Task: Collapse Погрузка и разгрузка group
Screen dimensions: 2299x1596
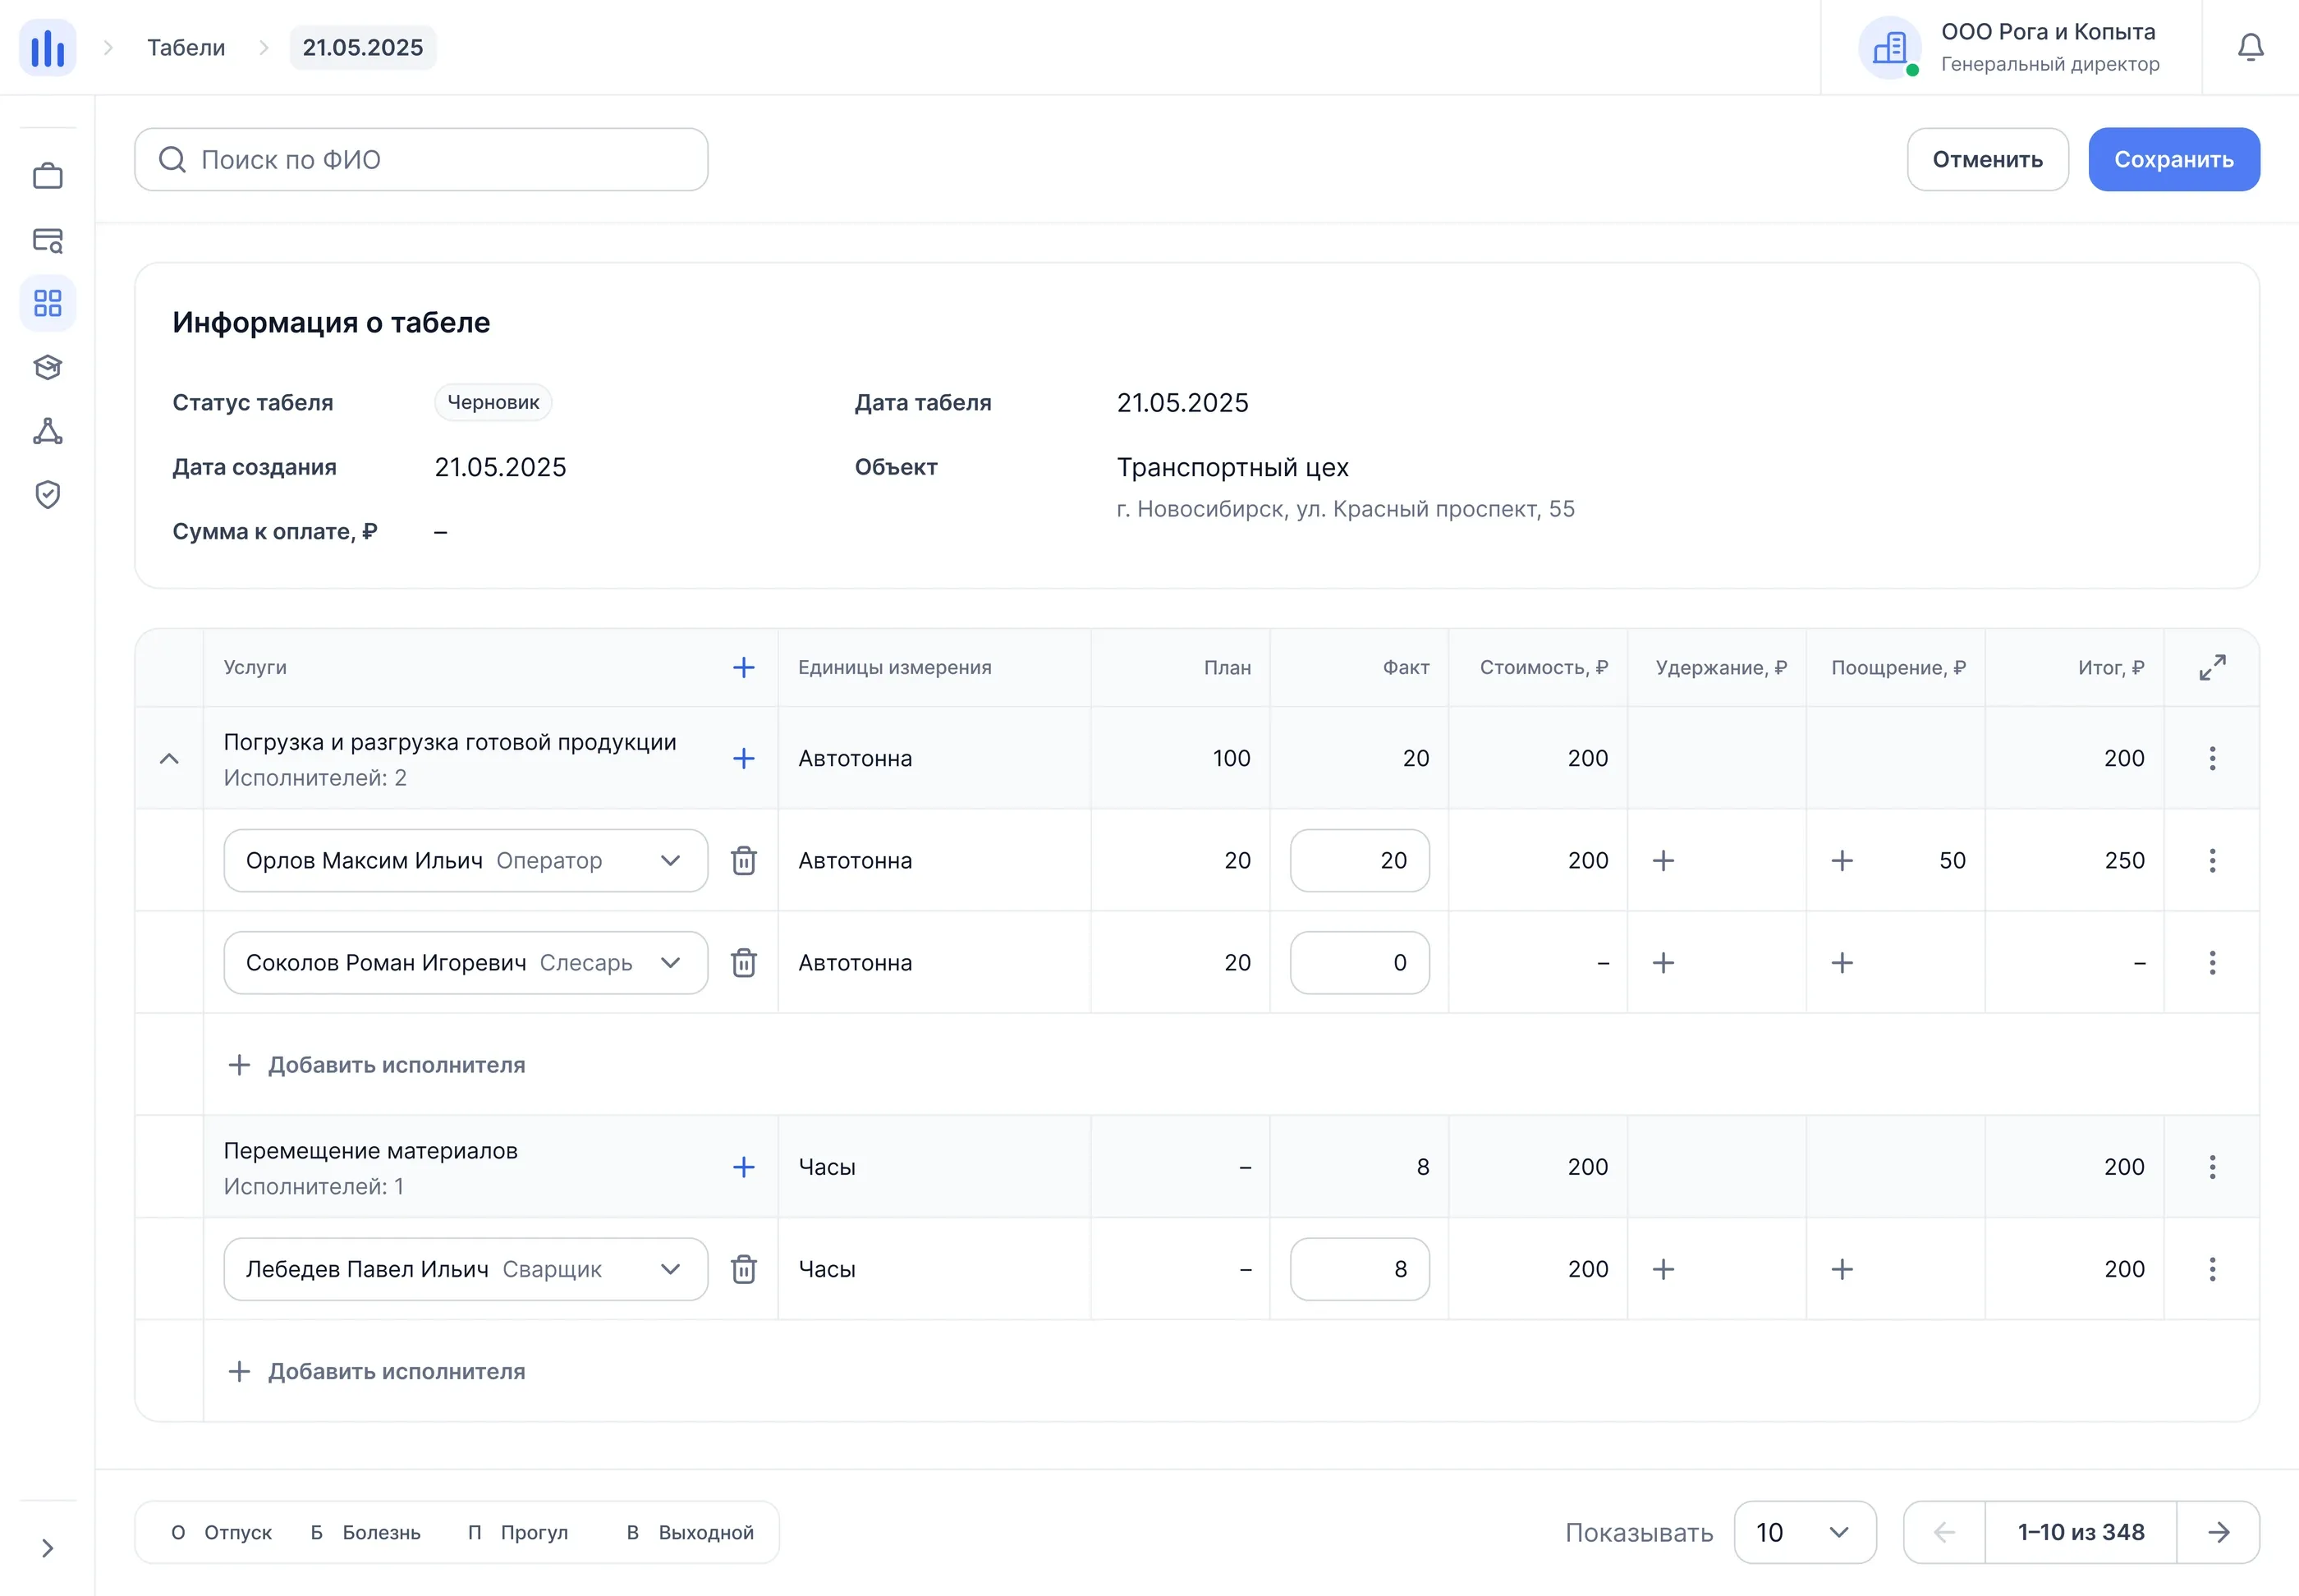Action: [x=169, y=758]
